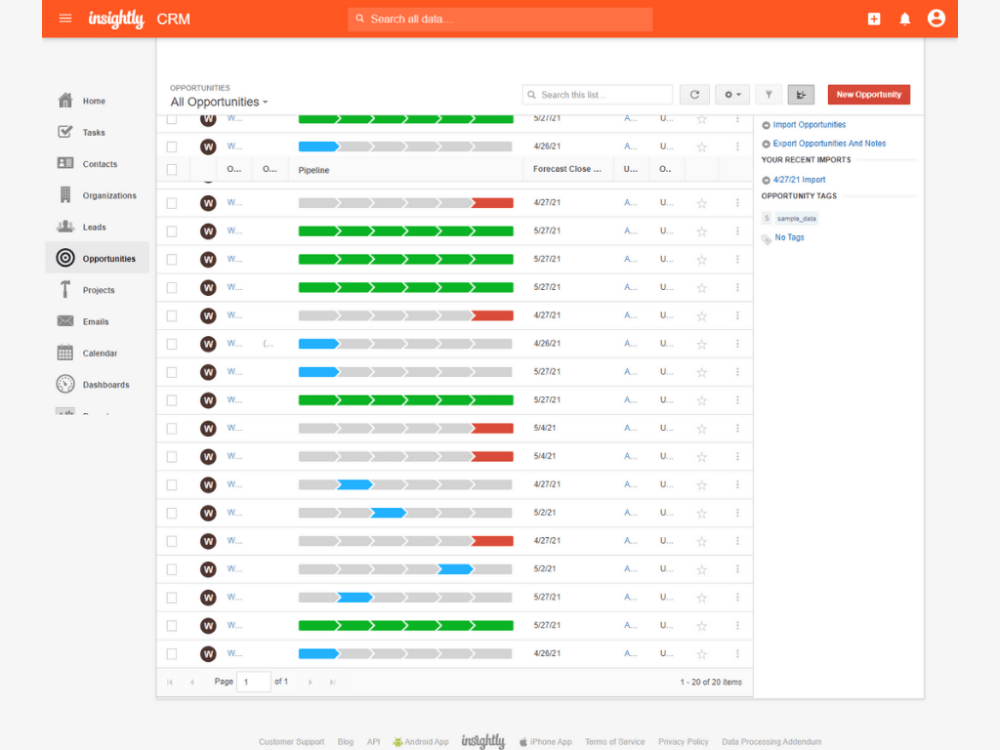Filter by the sample_data tag
Viewport: 1000px width, 750px height.
pos(797,218)
